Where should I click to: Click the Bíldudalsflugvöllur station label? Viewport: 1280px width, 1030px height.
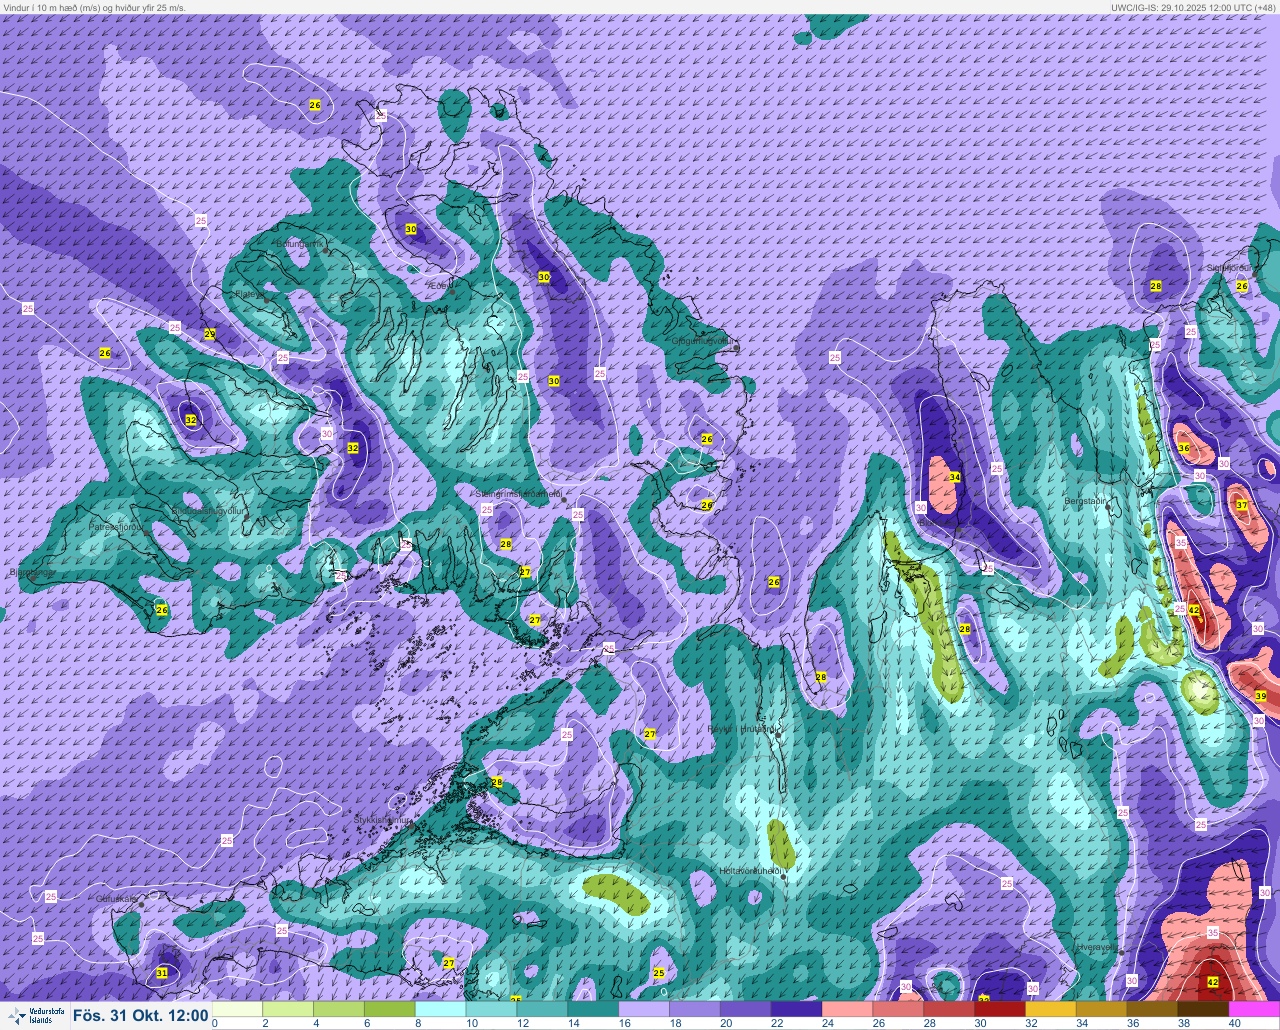point(209,510)
